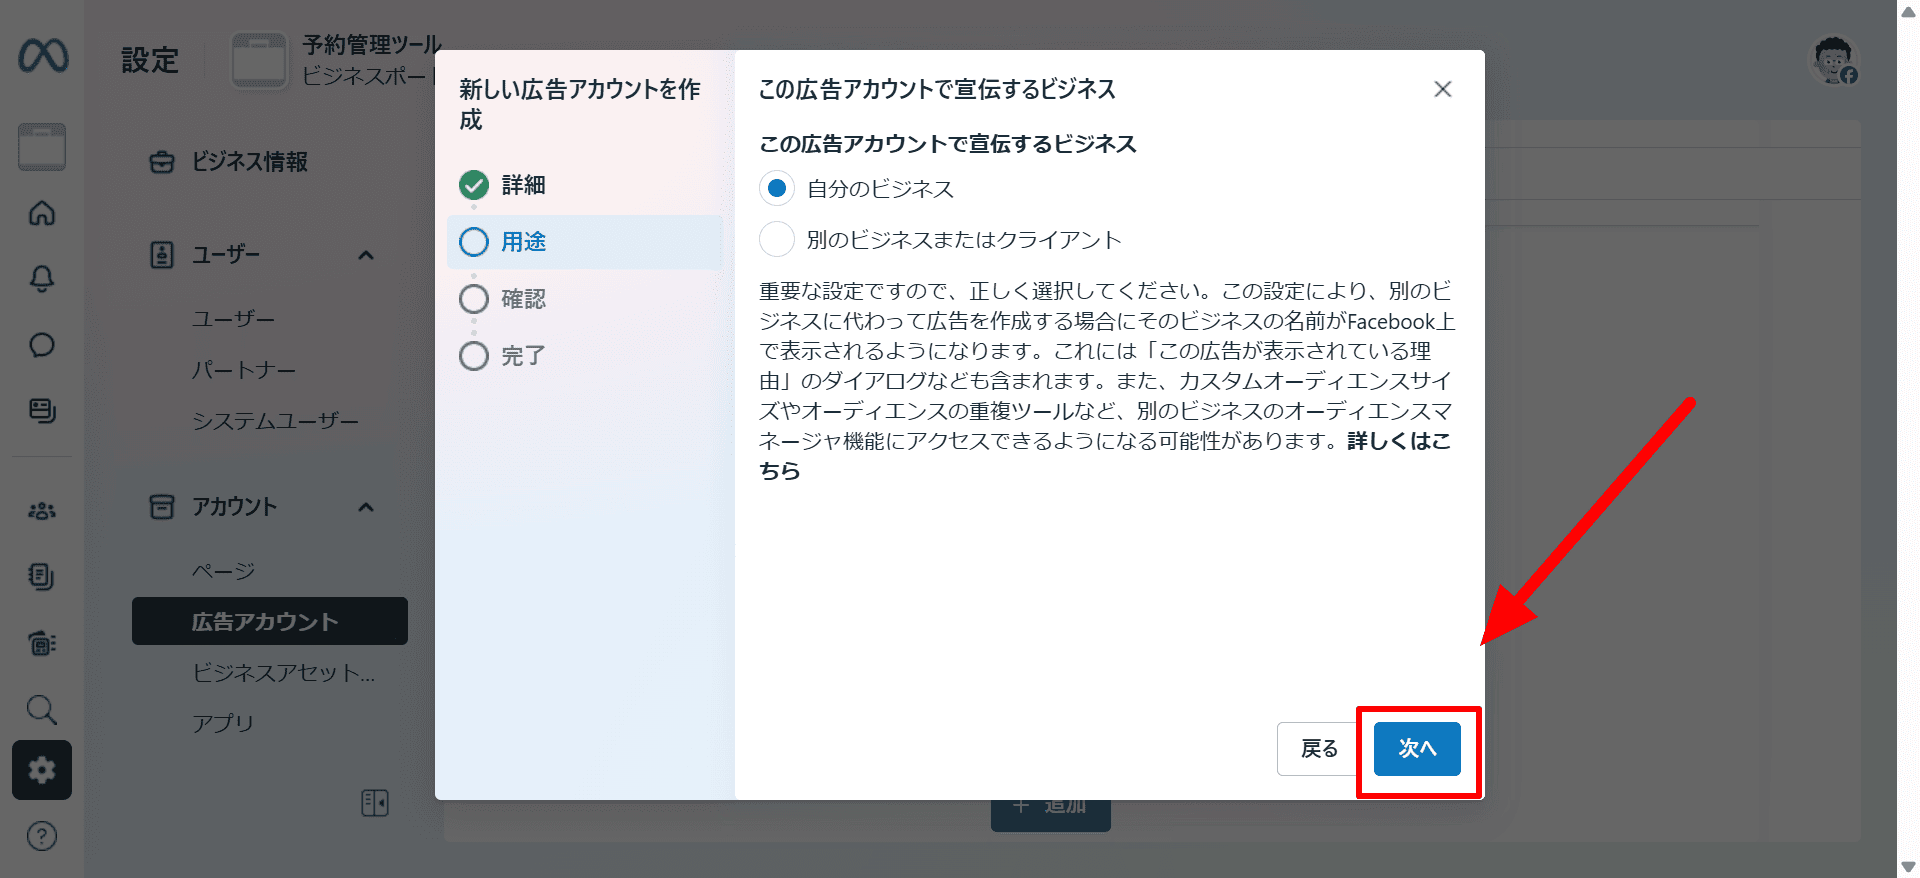Viewport: 1920px width, 878px height.
Task: Select the 確認 step in the wizard
Action: pos(503,299)
